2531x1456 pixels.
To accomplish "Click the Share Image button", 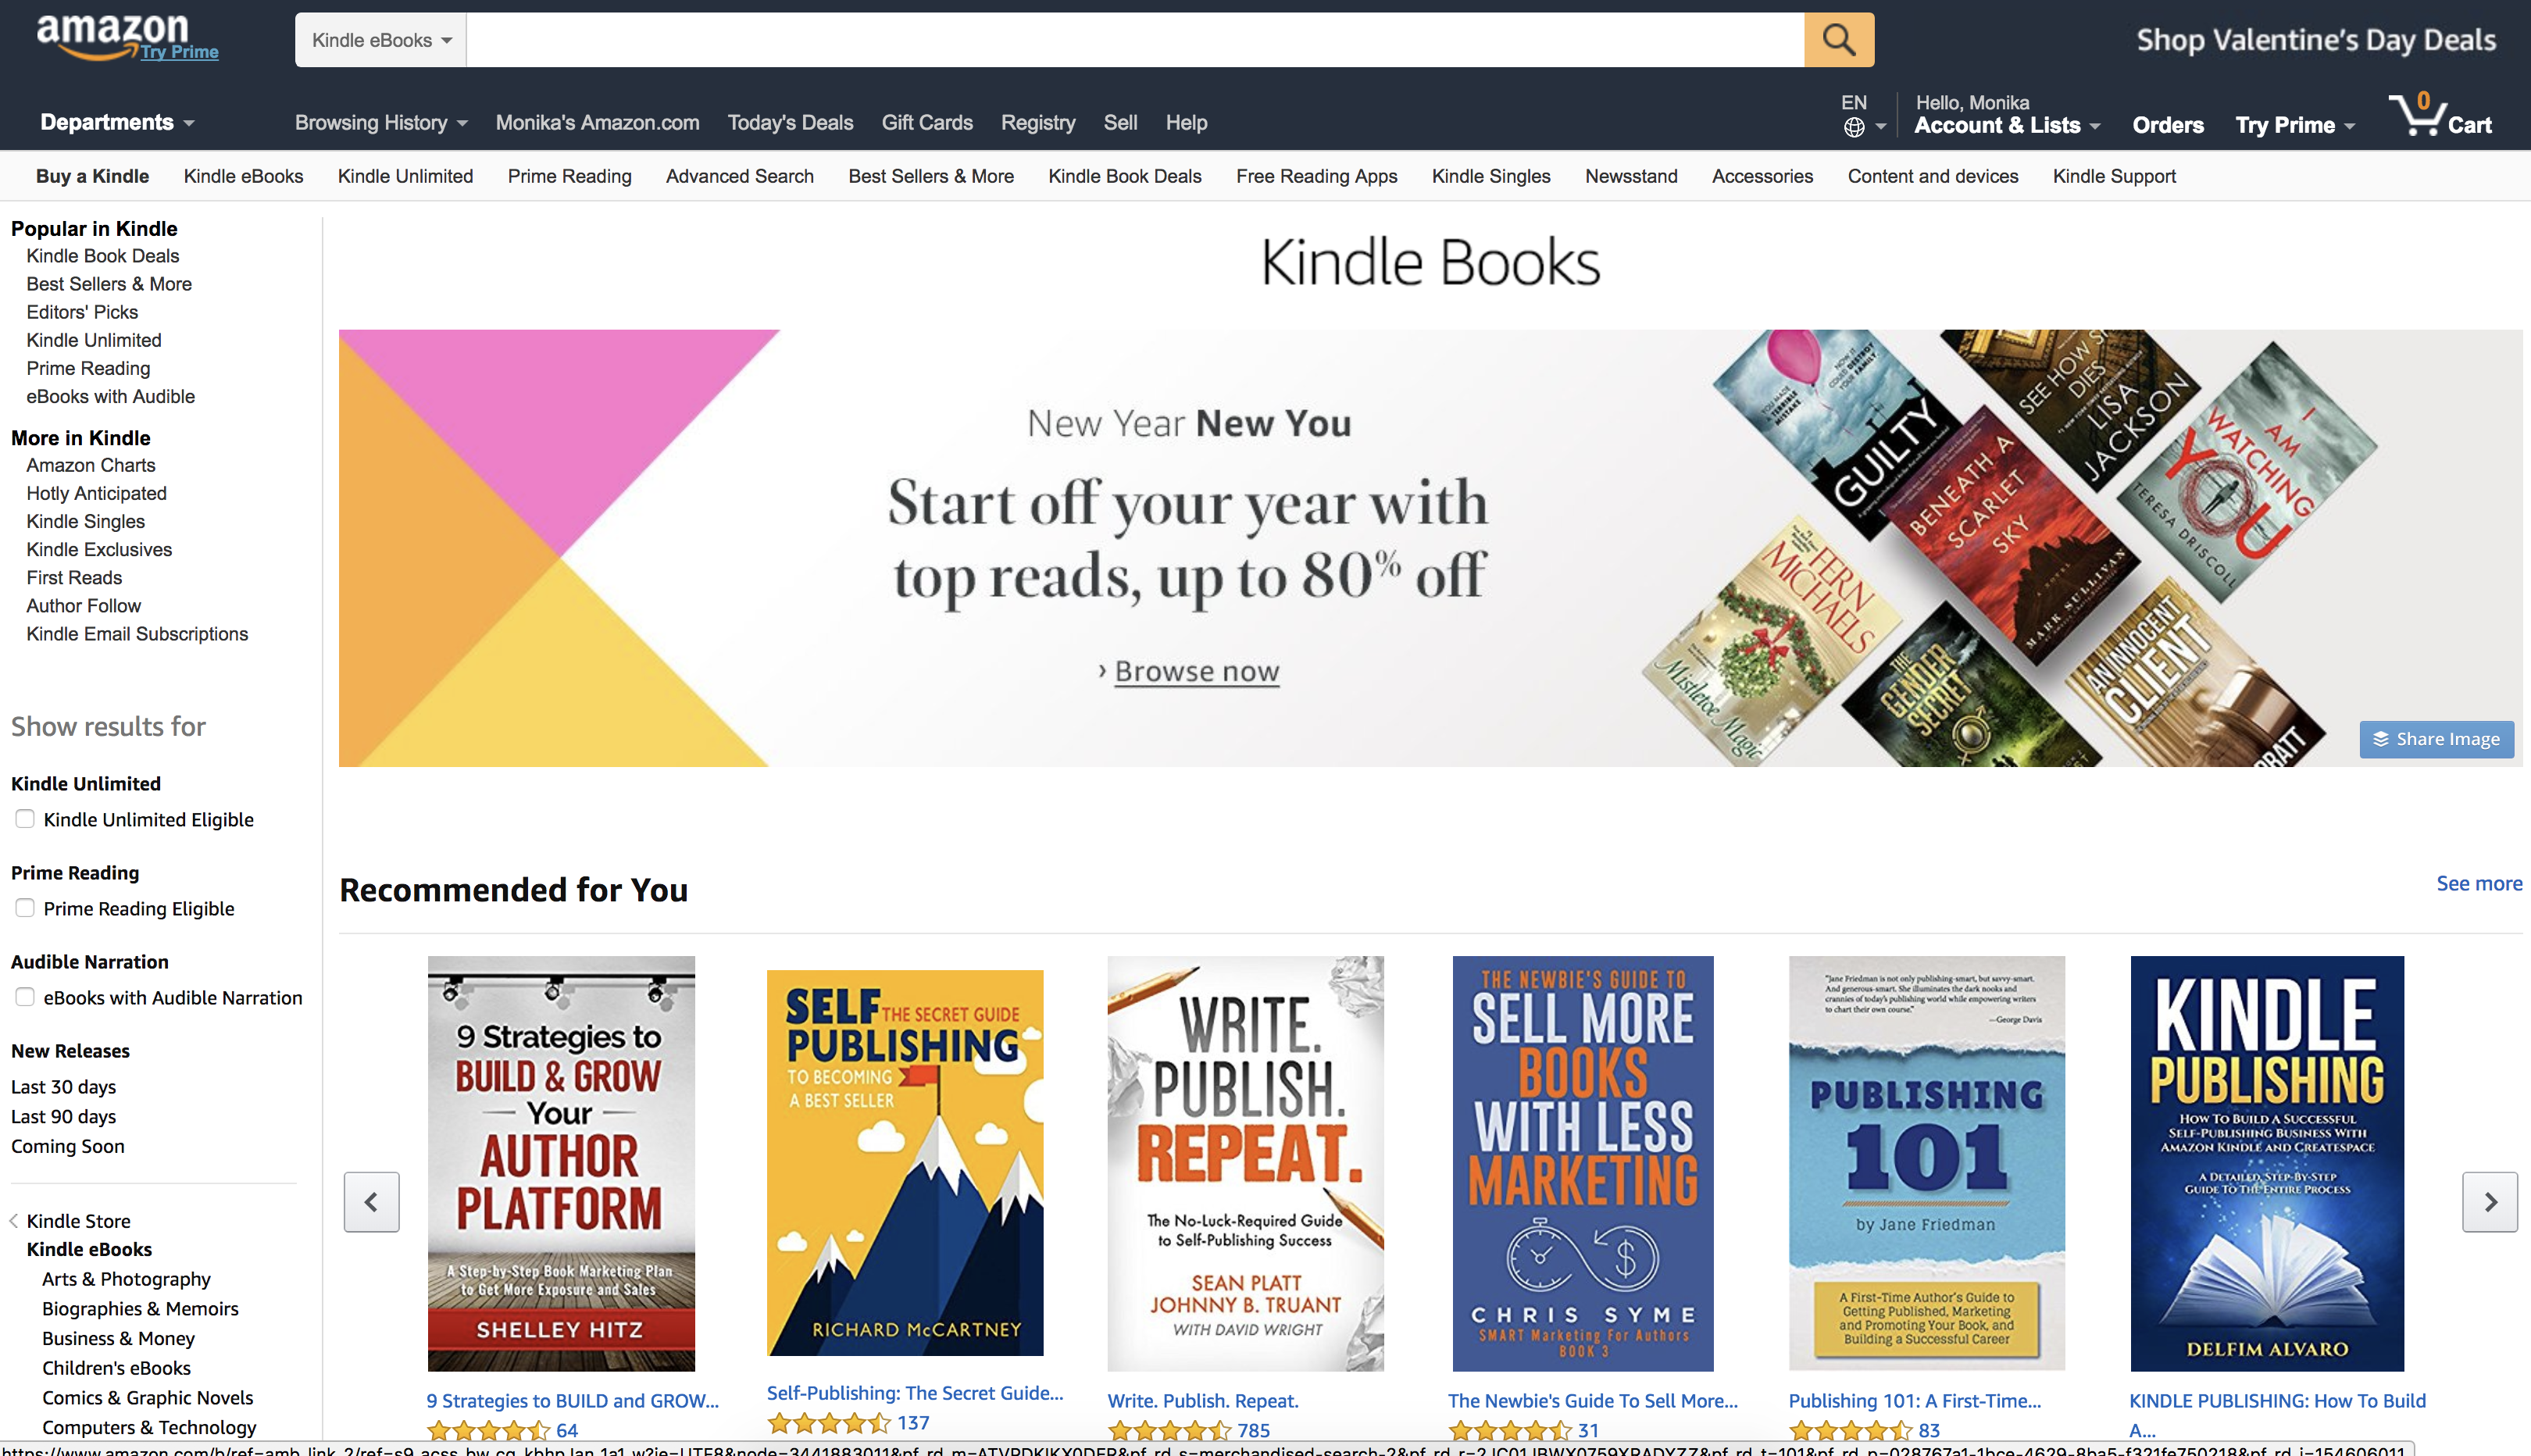I will [2436, 739].
